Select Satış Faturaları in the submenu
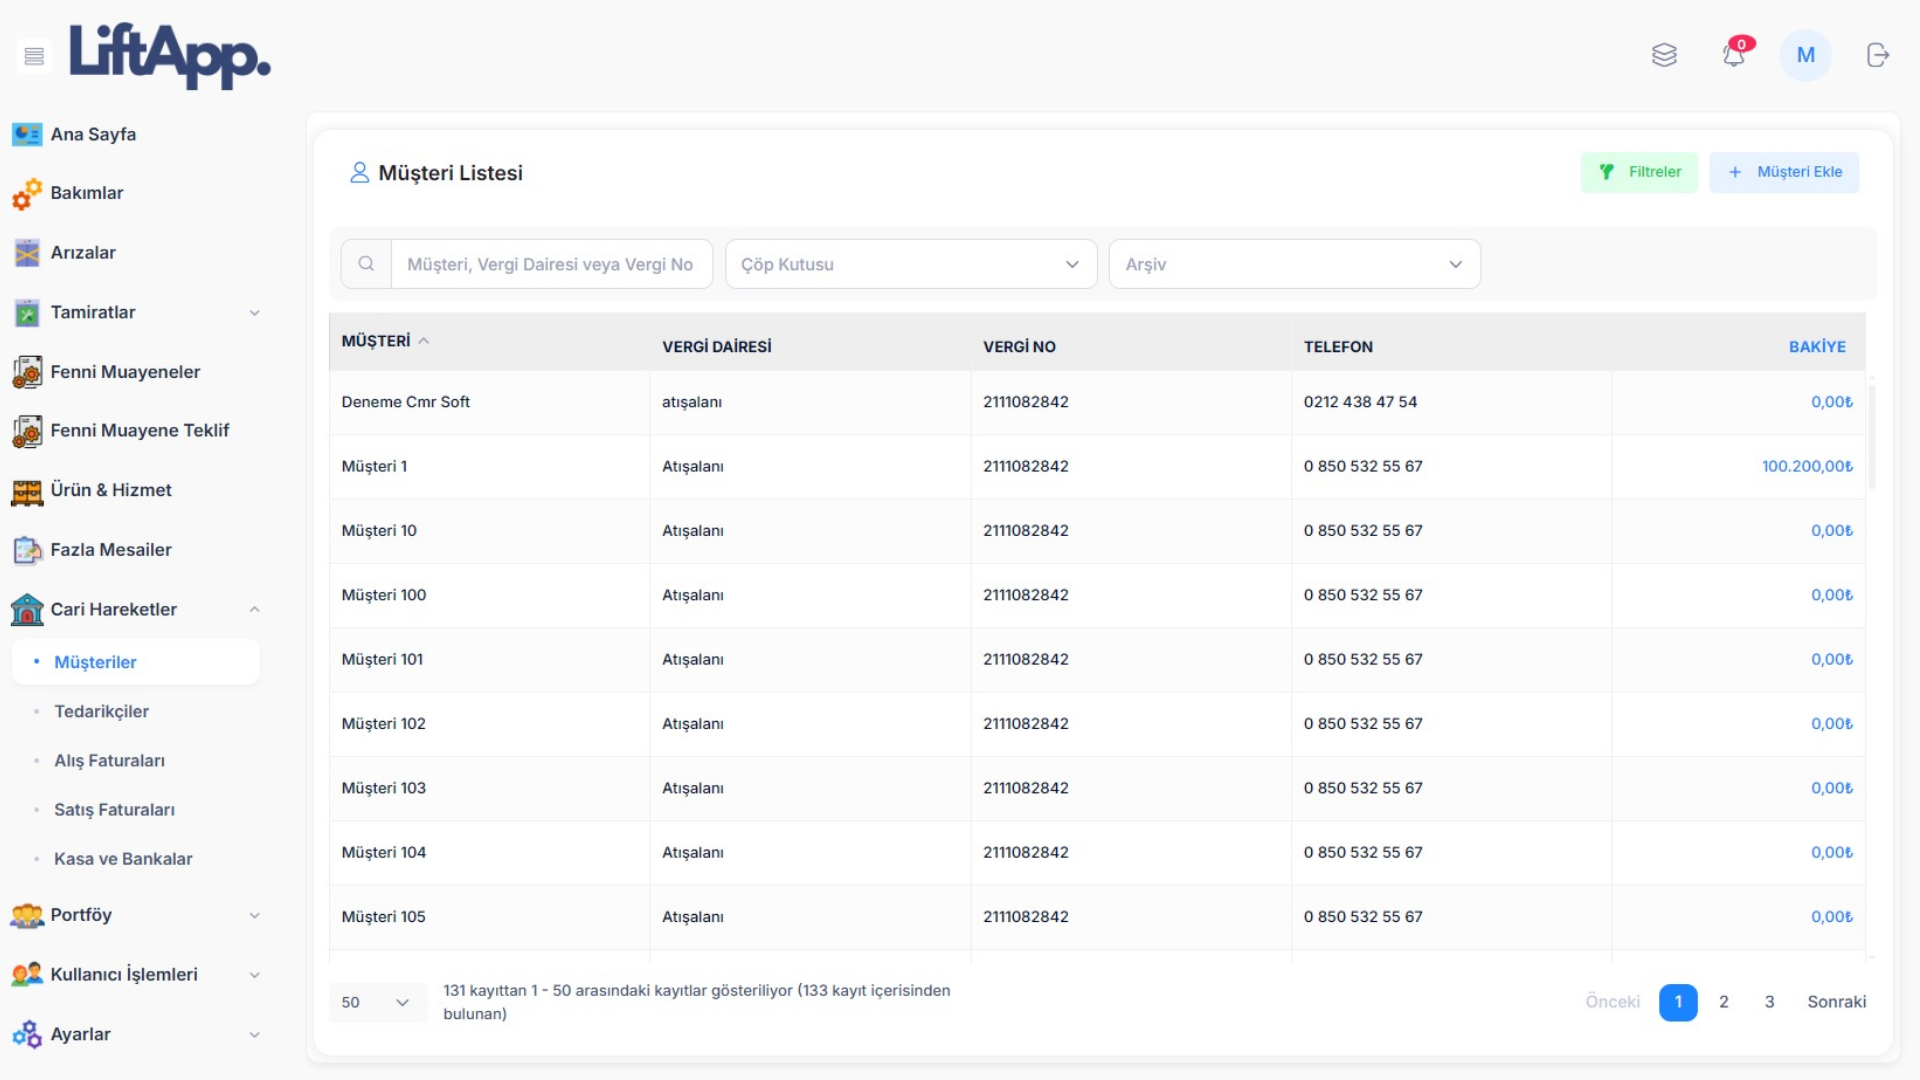Image resolution: width=1920 pixels, height=1080 pixels. (x=114, y=810)
